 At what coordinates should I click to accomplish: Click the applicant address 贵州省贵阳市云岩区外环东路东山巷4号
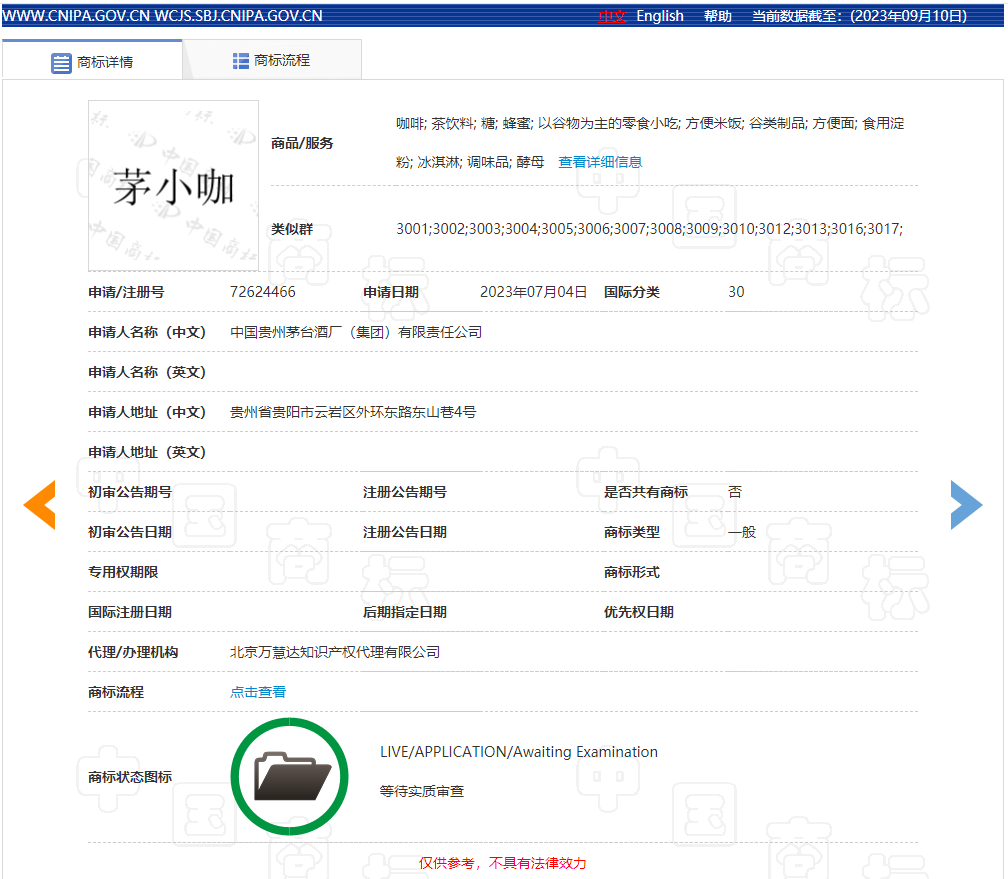(x=353, y=412)
